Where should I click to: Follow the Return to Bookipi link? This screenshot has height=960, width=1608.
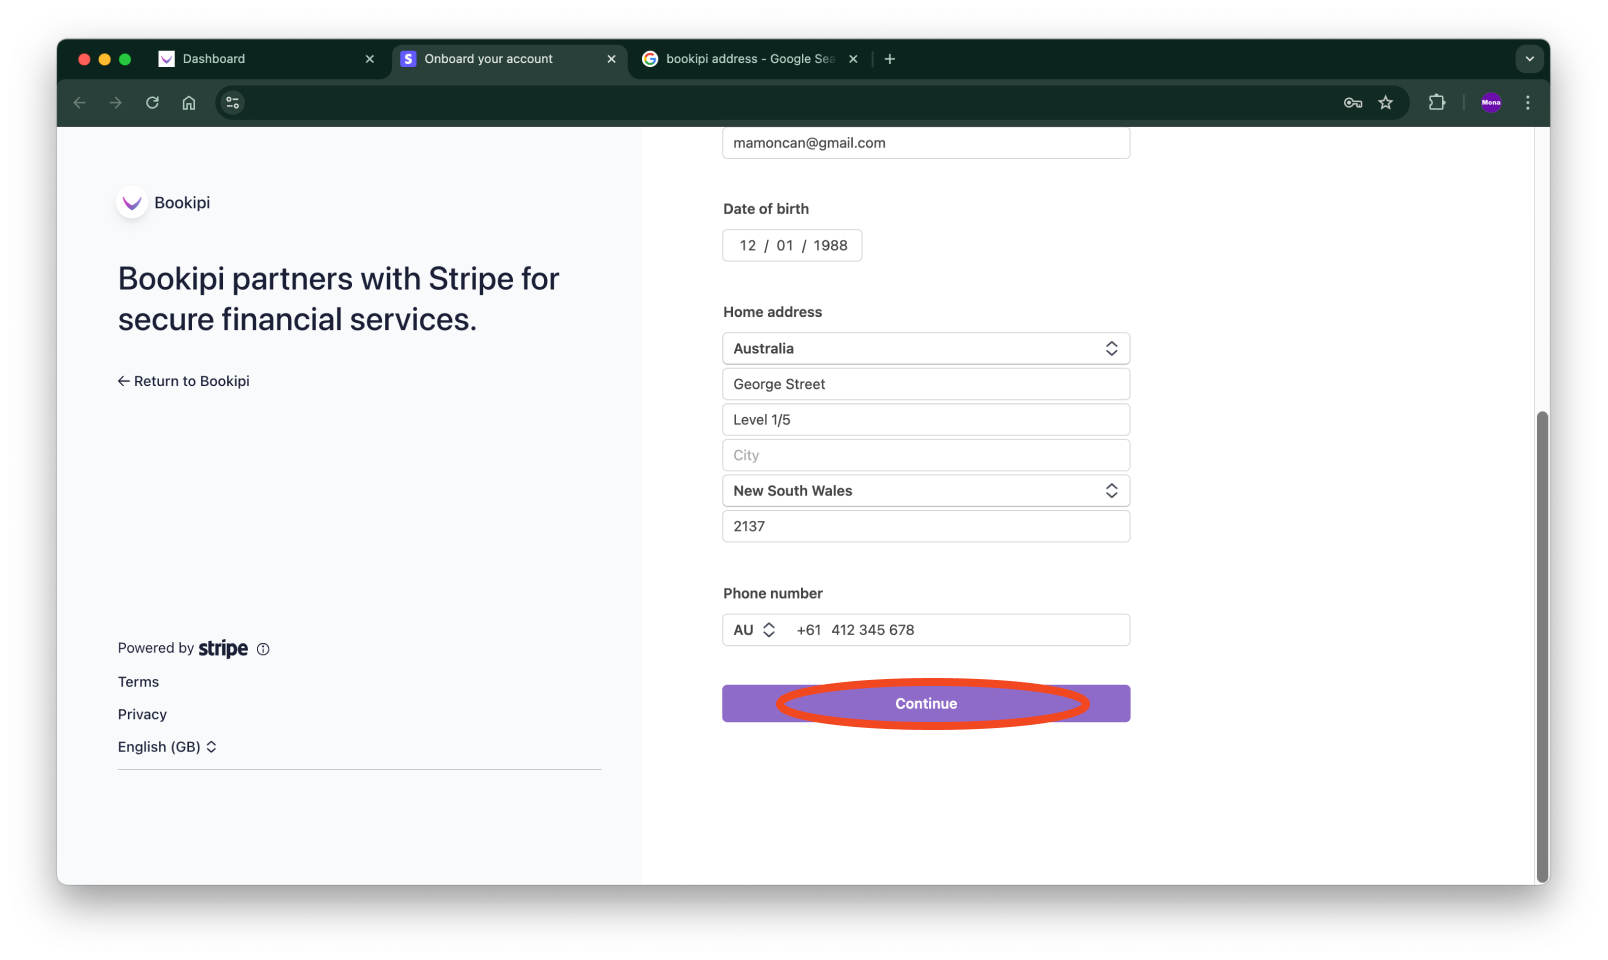pyautogui.click(x=183, y=381)
